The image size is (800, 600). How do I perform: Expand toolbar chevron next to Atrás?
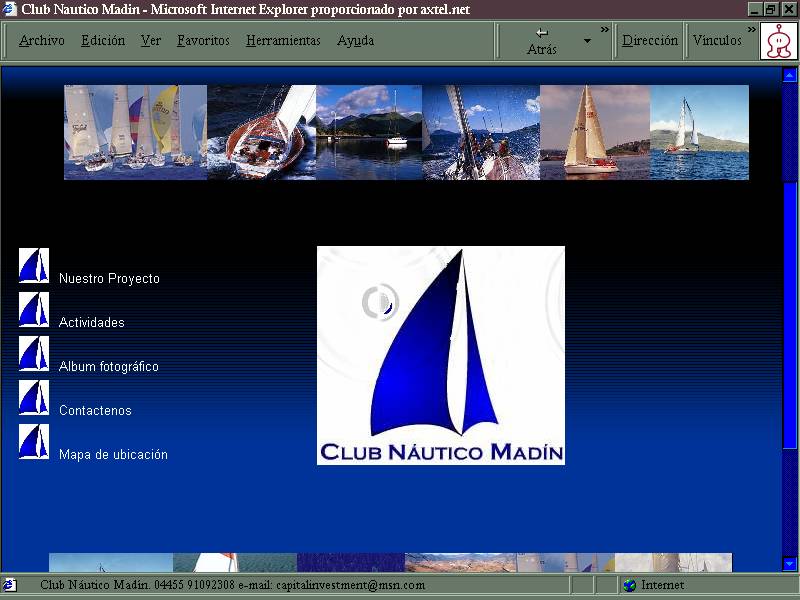click(605, 30)
